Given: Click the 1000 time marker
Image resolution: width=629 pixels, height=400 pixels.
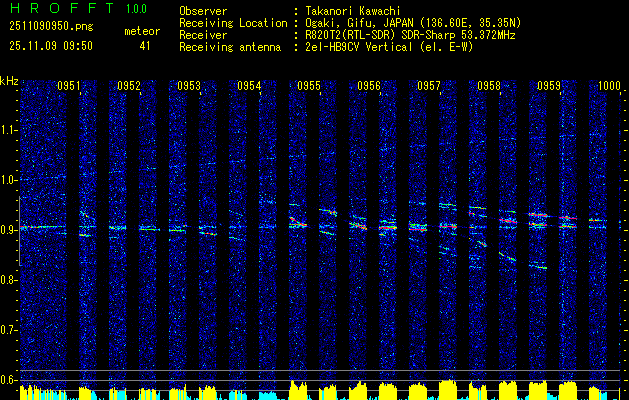Looking at the screenshot, I should tap(609, 86).
